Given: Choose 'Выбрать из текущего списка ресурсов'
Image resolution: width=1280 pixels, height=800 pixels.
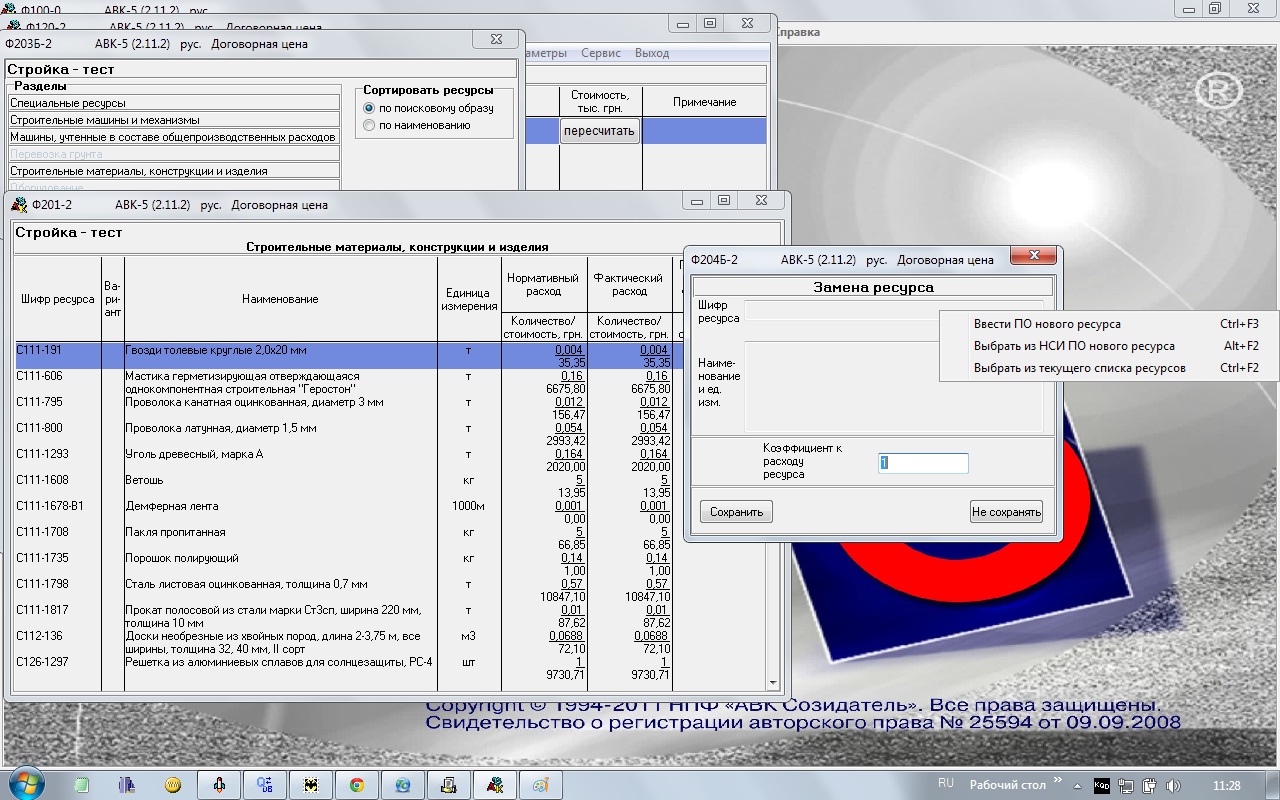Looking at the screenshot, I should [1079, 368].
